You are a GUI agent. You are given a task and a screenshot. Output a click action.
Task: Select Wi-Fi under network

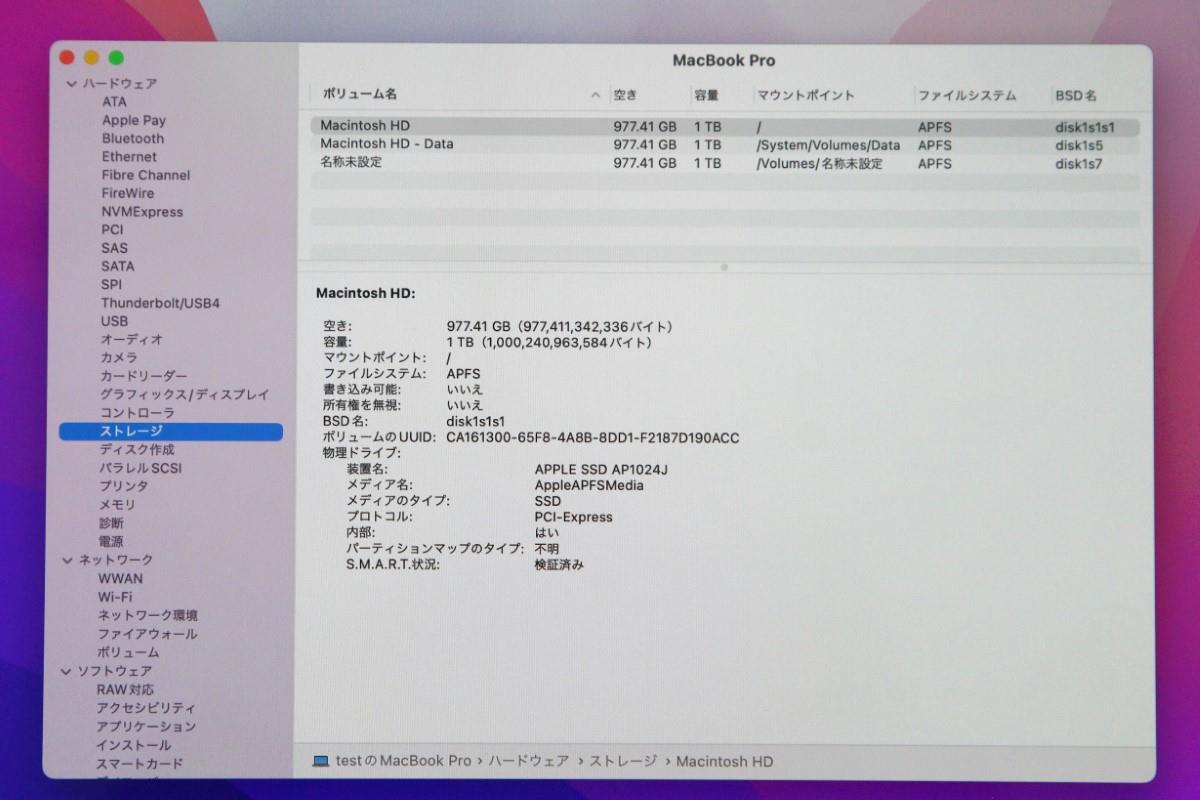[115, 597]
